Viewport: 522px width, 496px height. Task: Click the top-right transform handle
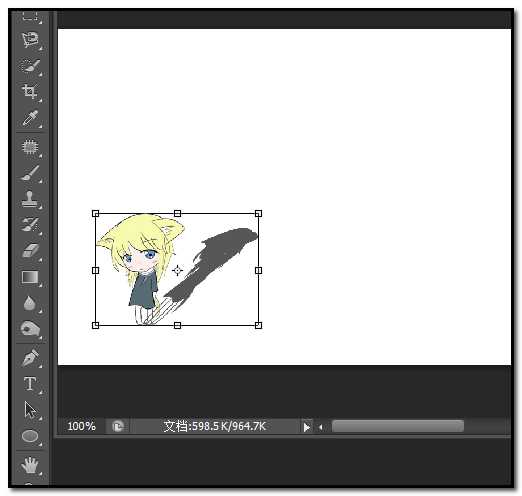tap(258, 213)
